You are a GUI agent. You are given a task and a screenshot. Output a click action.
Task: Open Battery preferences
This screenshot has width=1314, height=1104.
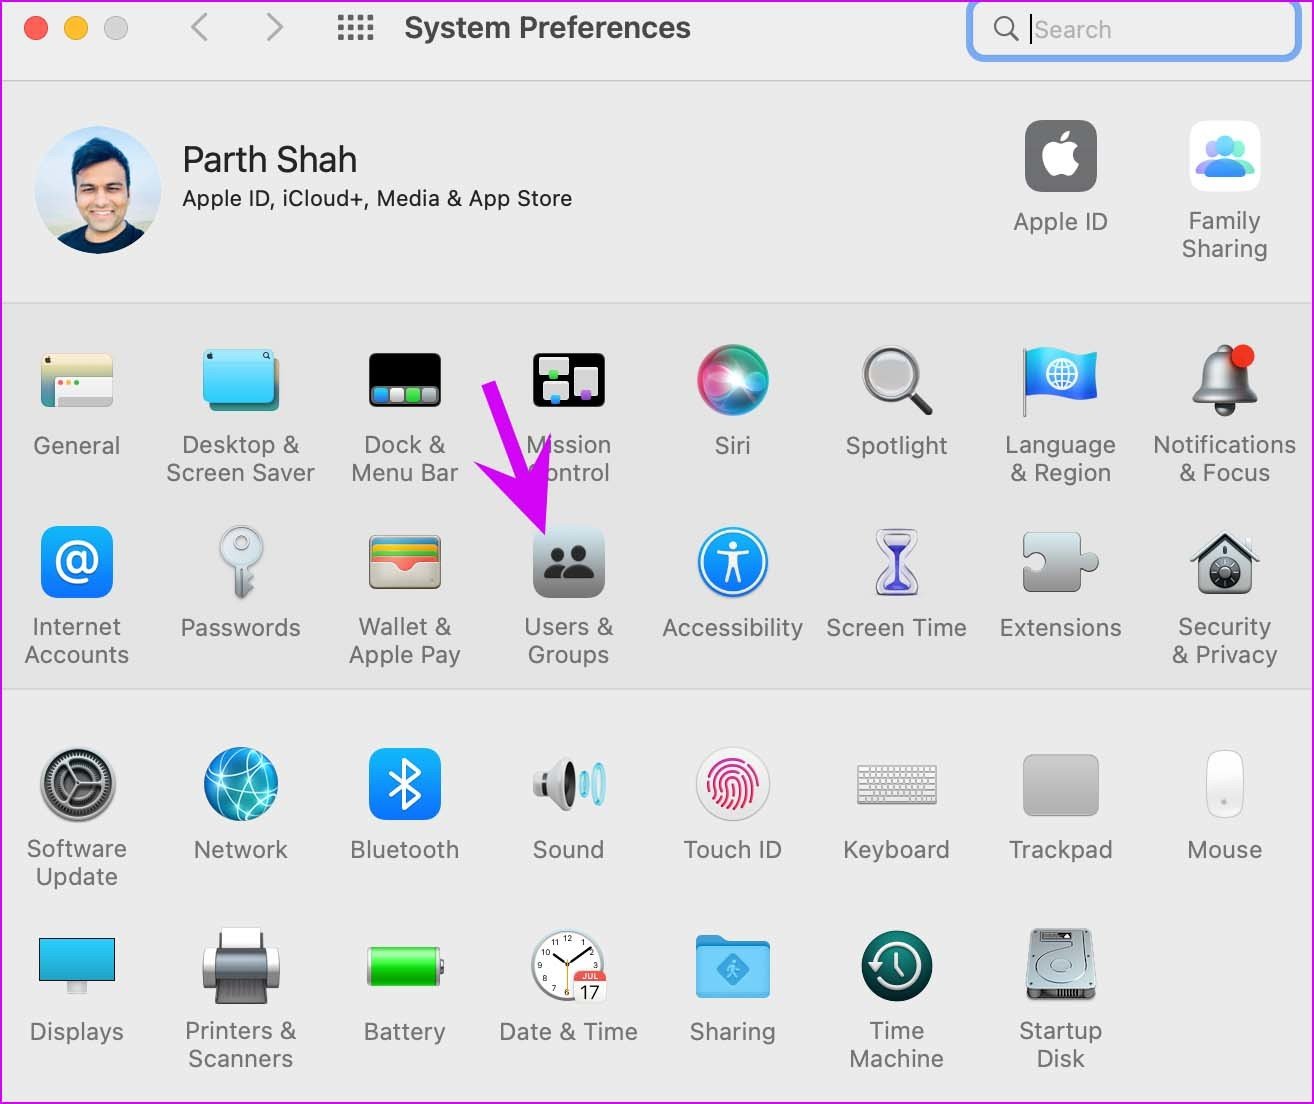click(404, 966)
